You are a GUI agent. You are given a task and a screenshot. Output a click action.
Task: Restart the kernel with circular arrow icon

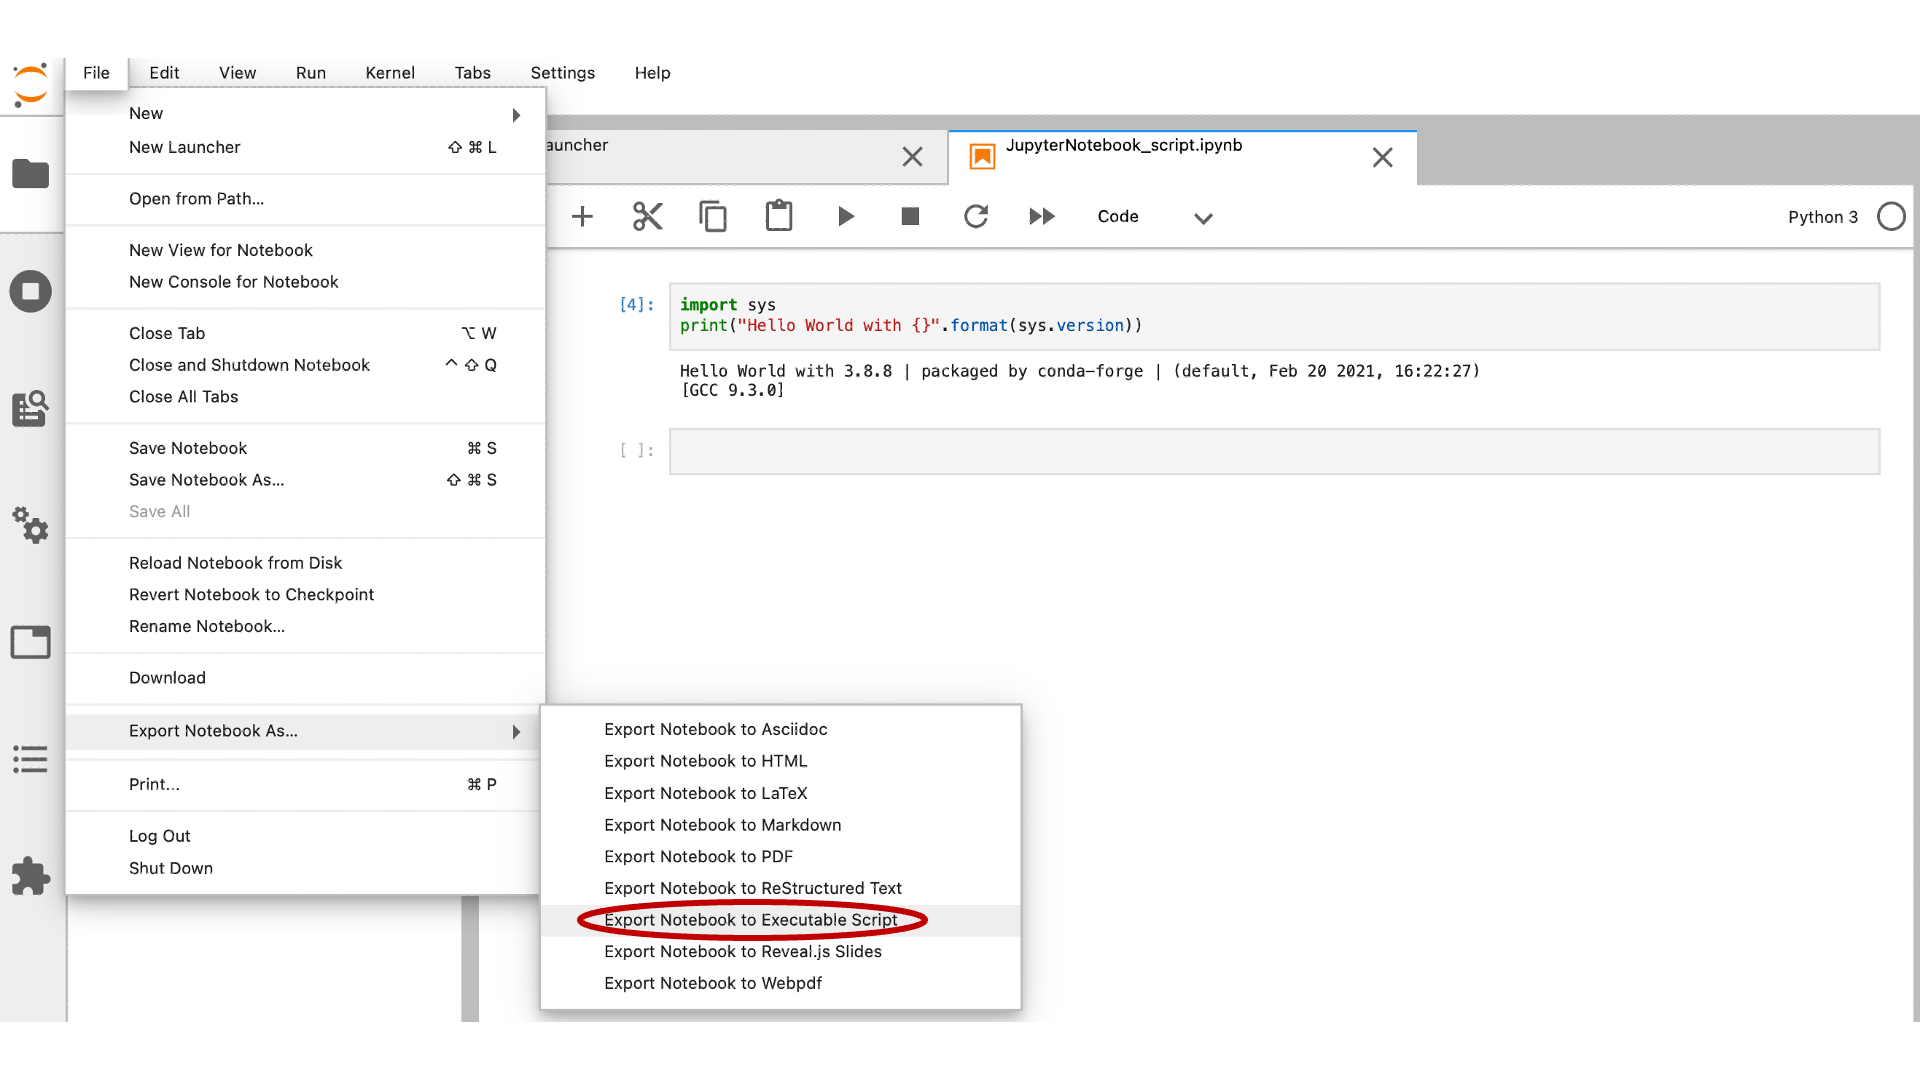click(x=976, y=216)
